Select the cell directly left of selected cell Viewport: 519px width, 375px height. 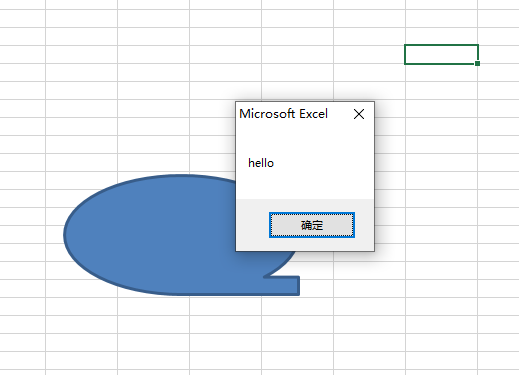click(x=369, y=54)
